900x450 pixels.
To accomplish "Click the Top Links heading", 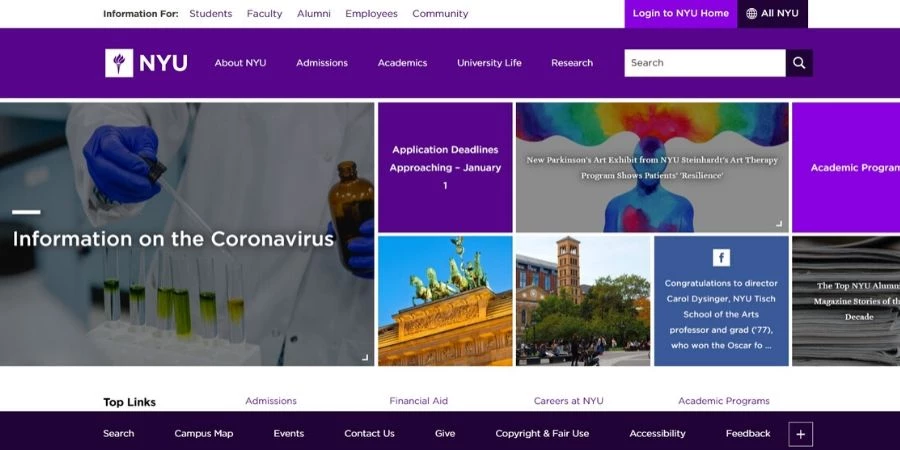I will pyautogui.click(x=130, y=402).
